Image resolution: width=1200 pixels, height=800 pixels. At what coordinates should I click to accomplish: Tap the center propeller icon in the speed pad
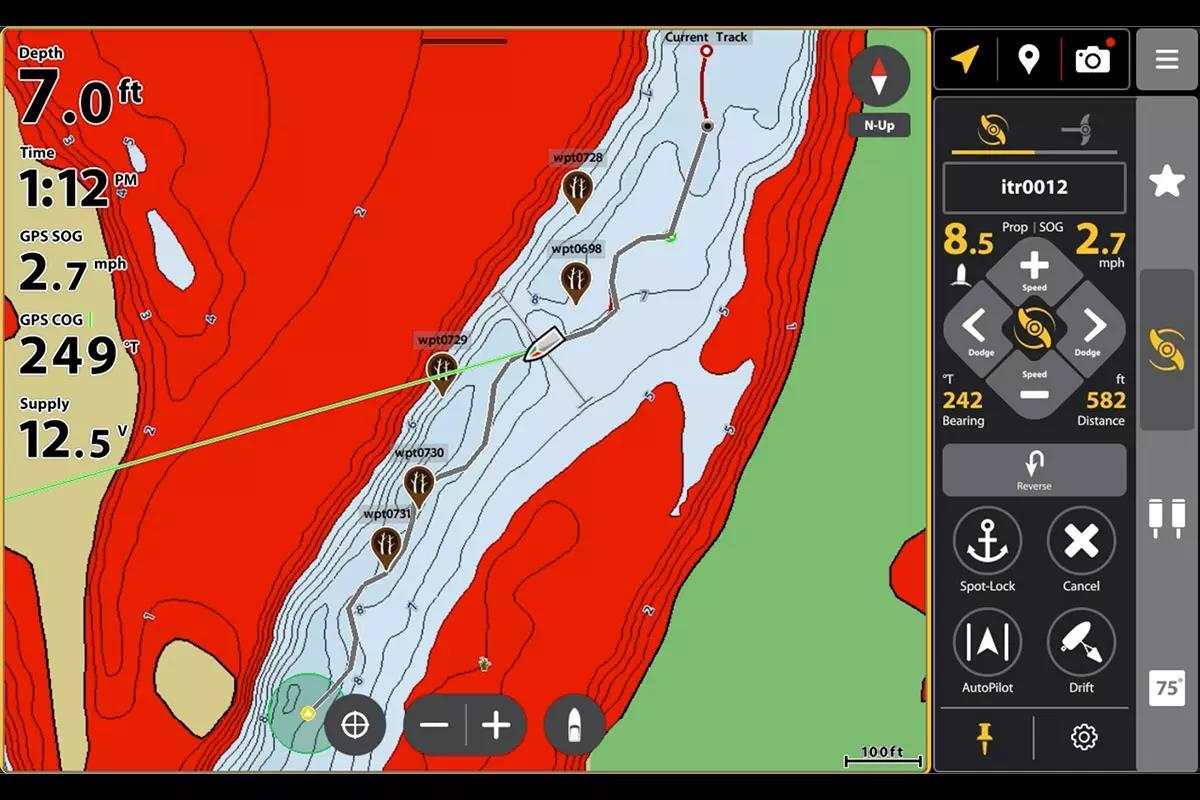1033,329
